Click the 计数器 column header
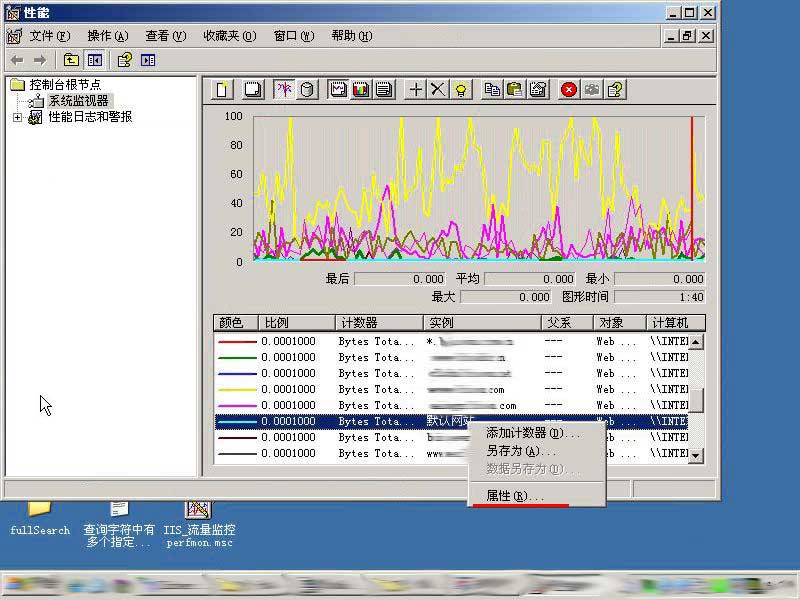The width and height of the screenshot is (800, 600). click(x=378, y=323)
